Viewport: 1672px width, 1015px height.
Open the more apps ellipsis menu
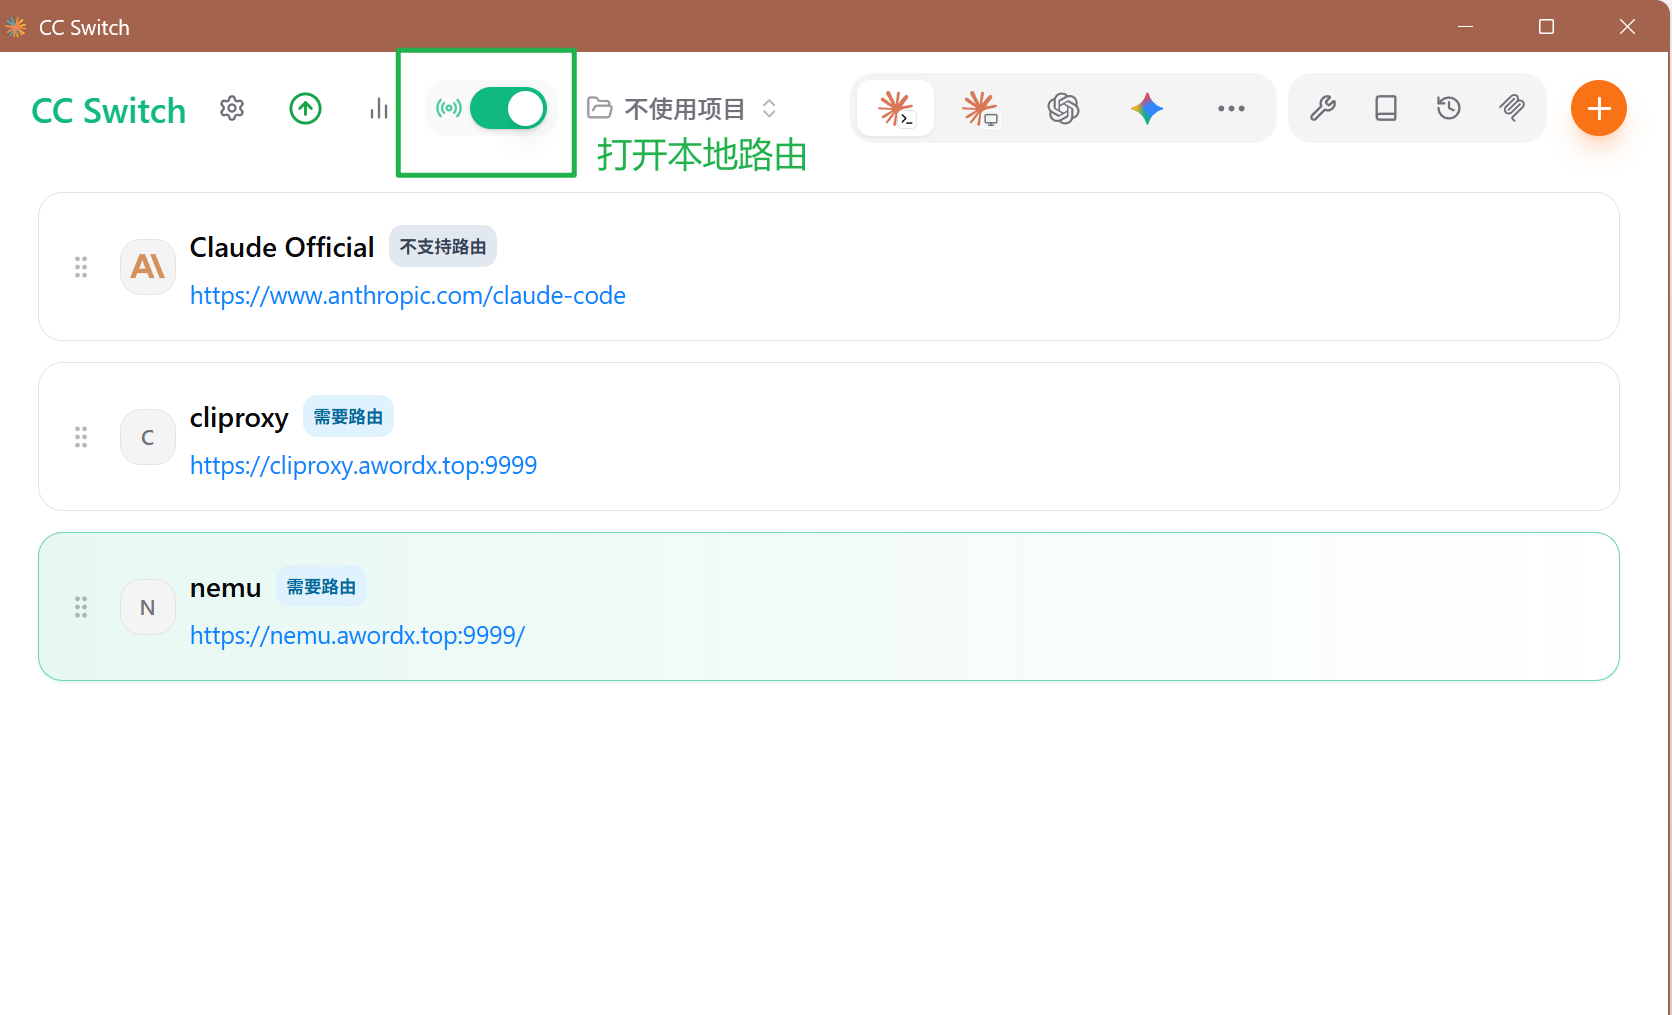[x=1231, y=108]
